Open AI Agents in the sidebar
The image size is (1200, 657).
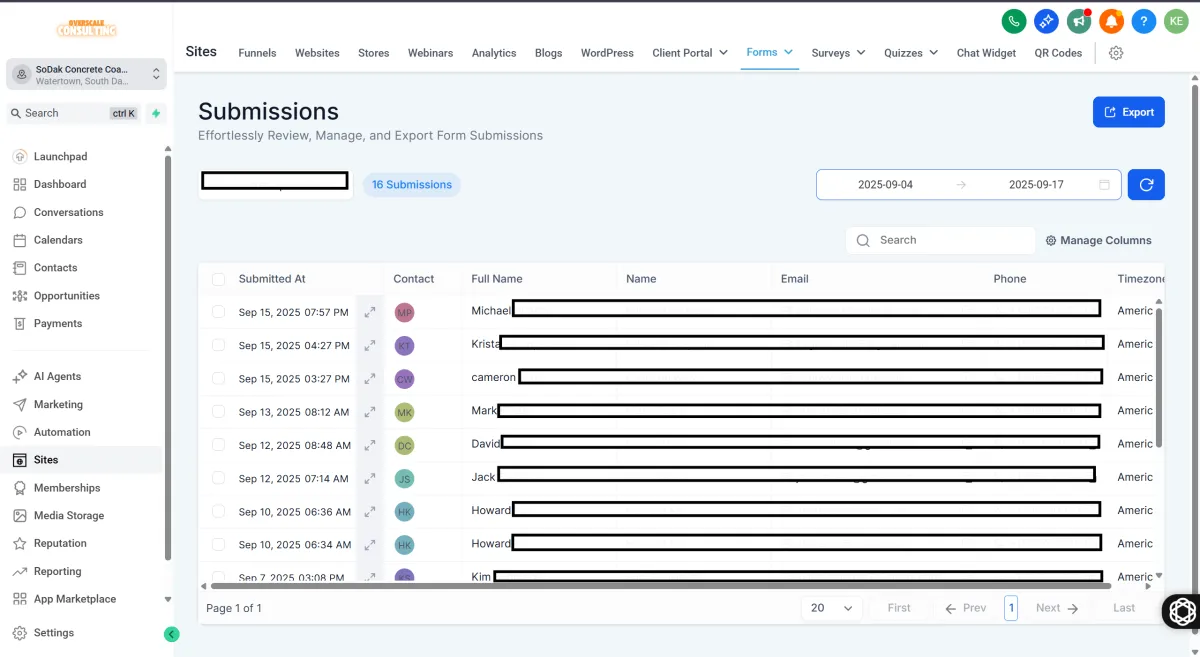pos(57,377)
